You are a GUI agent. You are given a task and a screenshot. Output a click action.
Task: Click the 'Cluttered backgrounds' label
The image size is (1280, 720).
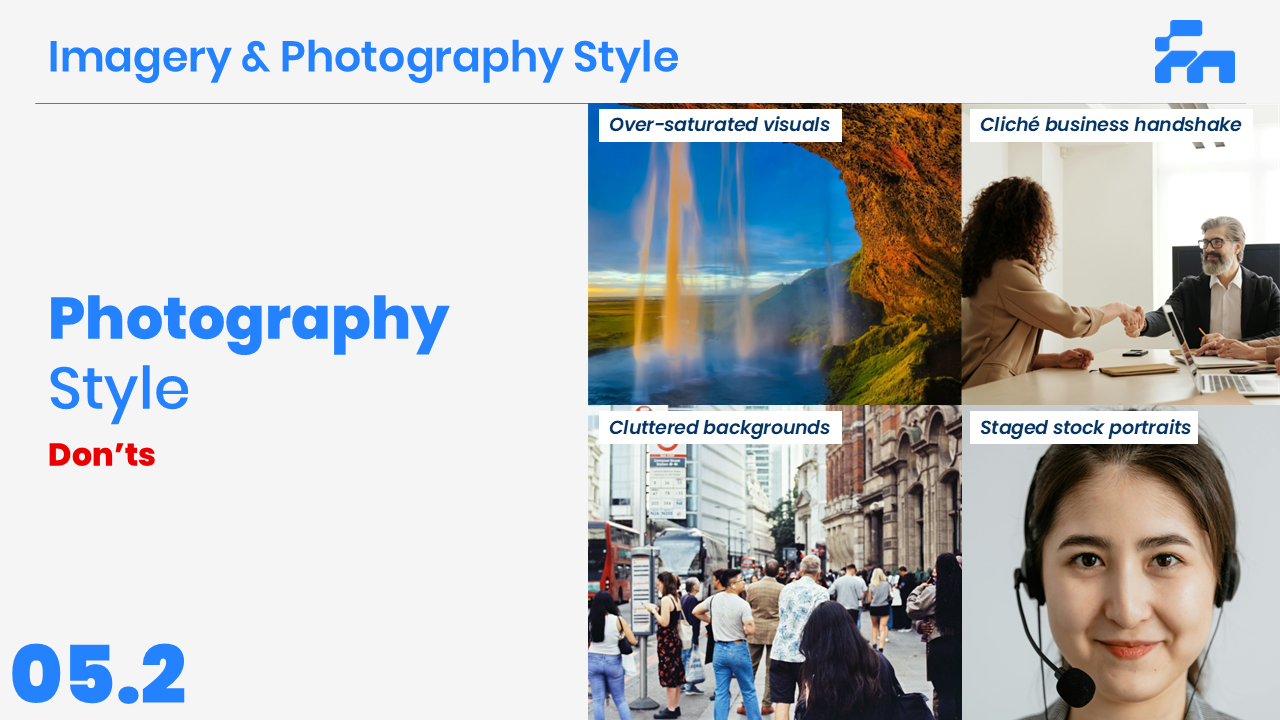(x=719, y=428)
